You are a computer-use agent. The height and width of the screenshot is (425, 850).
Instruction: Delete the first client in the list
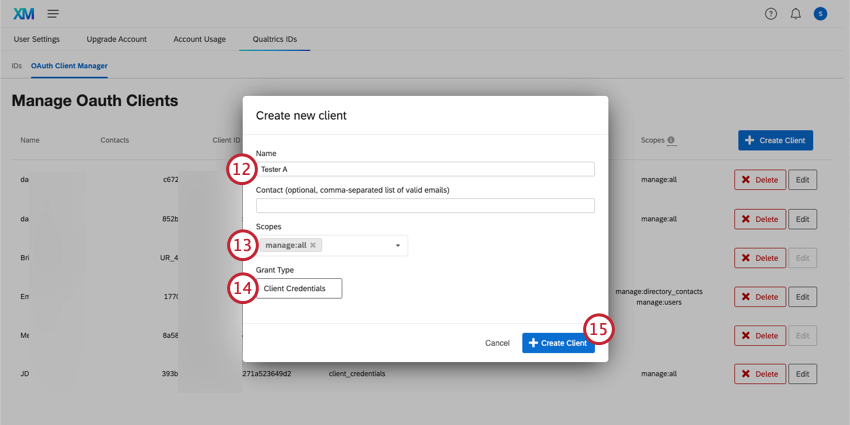[x=760, y=180]
